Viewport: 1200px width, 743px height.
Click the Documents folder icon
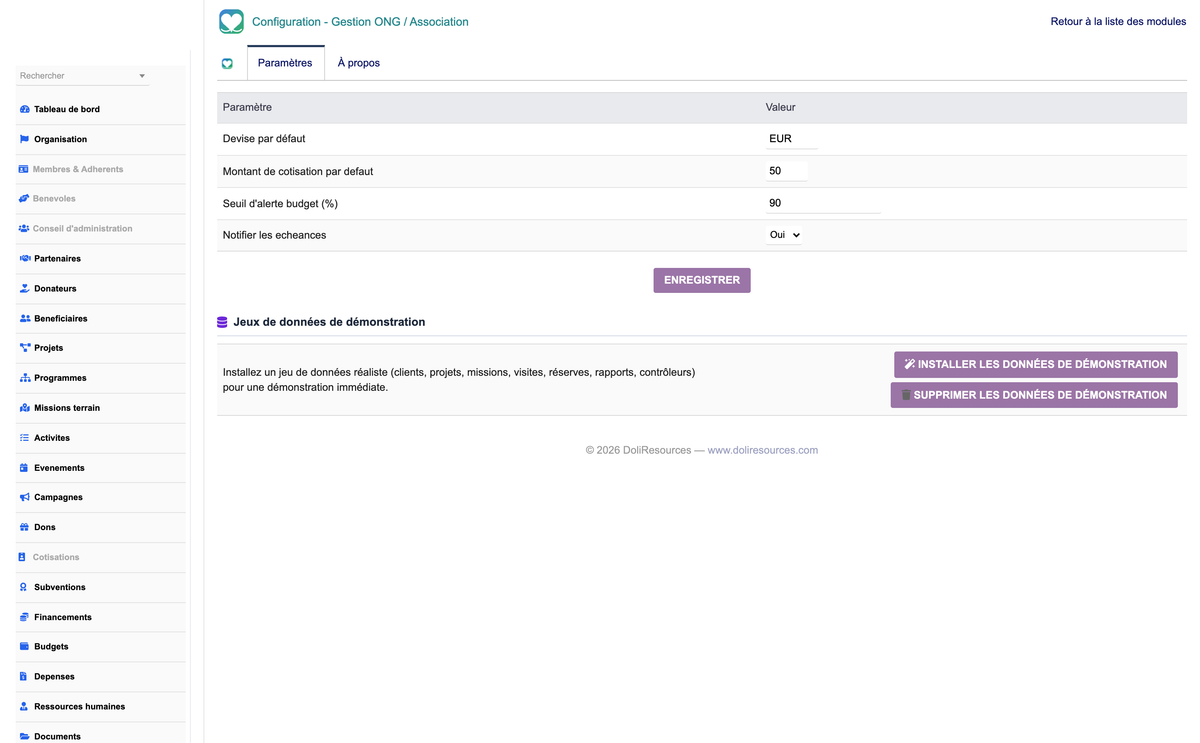pyautogui.click(x=25, y=736)
